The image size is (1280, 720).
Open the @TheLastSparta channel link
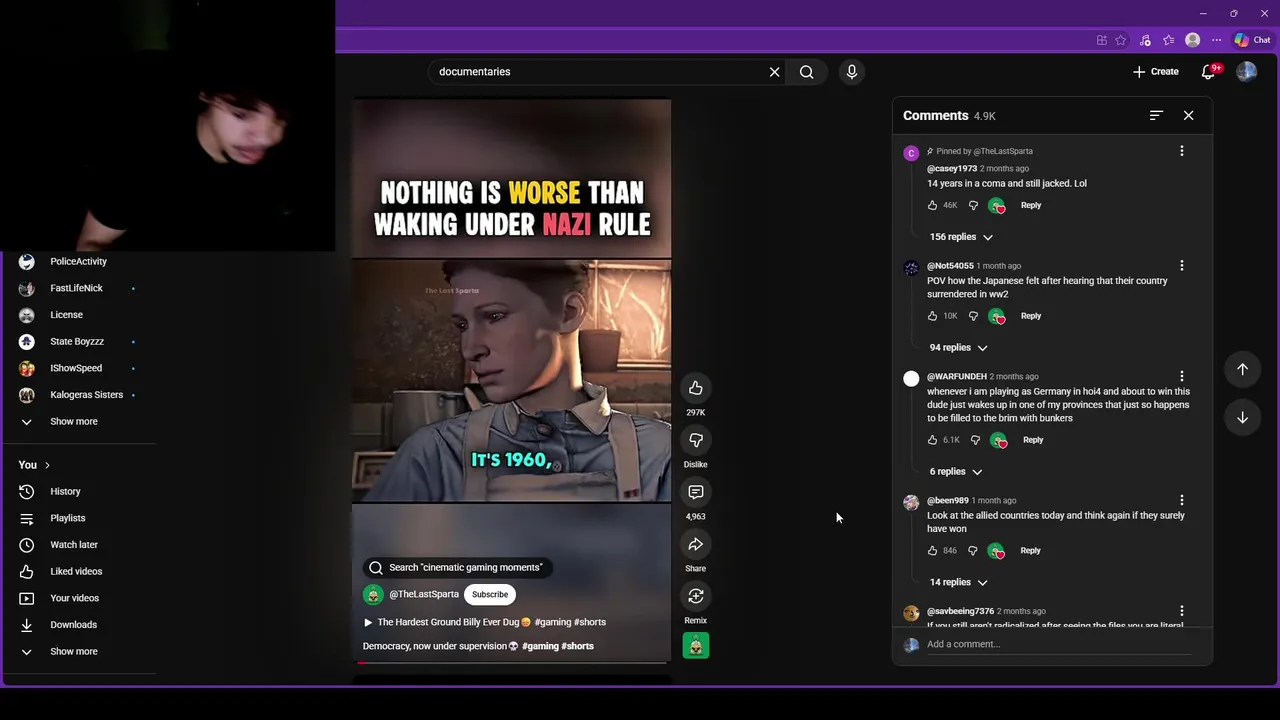pyautogui.click(x=424, y=594)
